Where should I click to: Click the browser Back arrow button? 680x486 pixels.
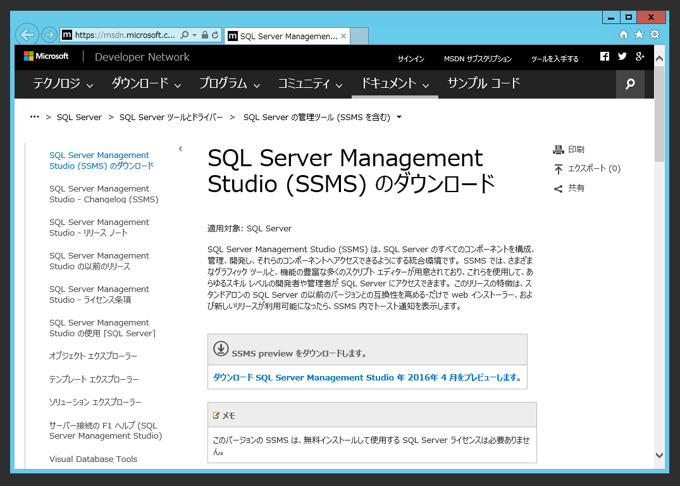tap(27, 34)
